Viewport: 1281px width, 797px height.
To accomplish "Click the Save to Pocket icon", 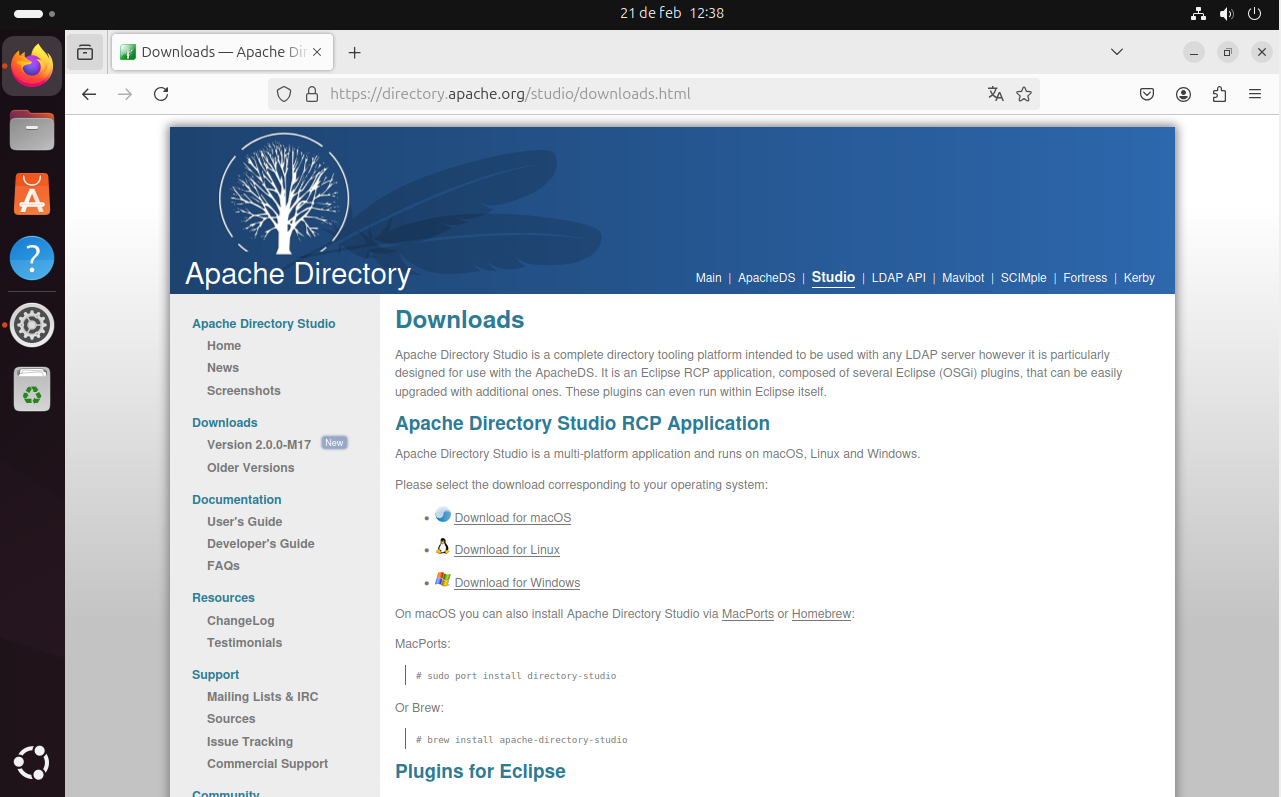I will point(1148,94).
